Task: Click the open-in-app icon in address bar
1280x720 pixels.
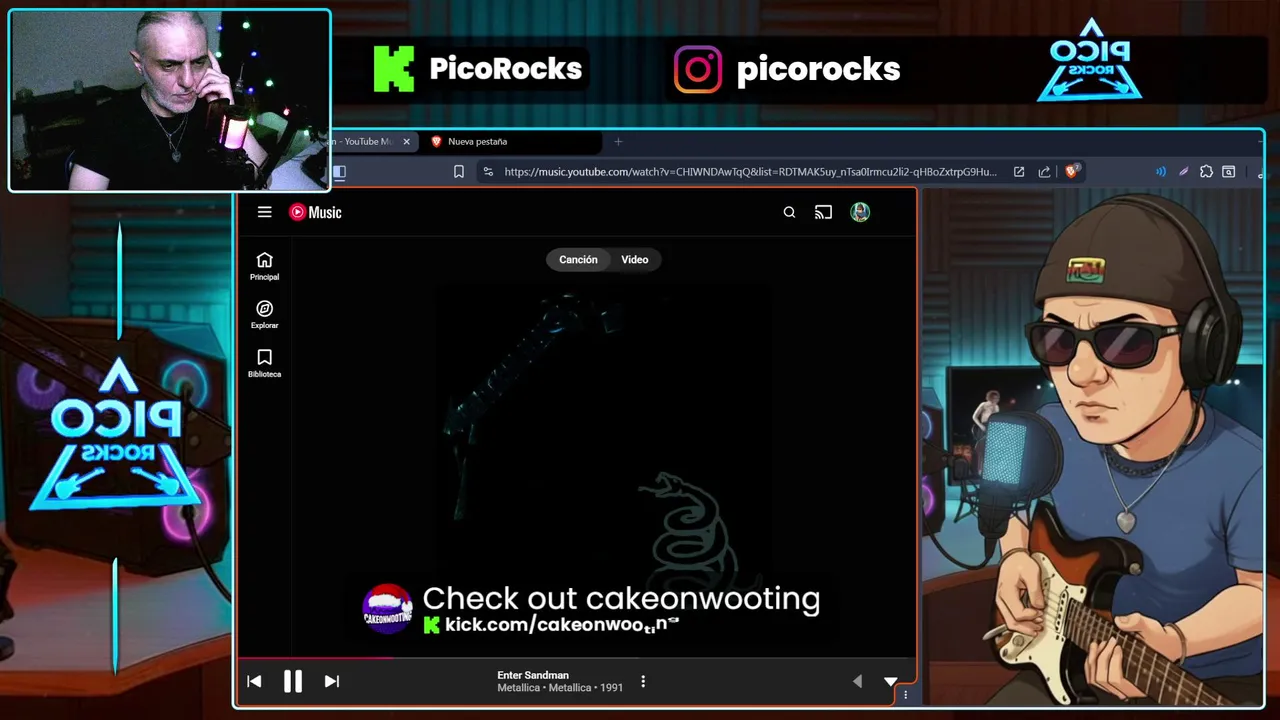Action: point(1019,172)
